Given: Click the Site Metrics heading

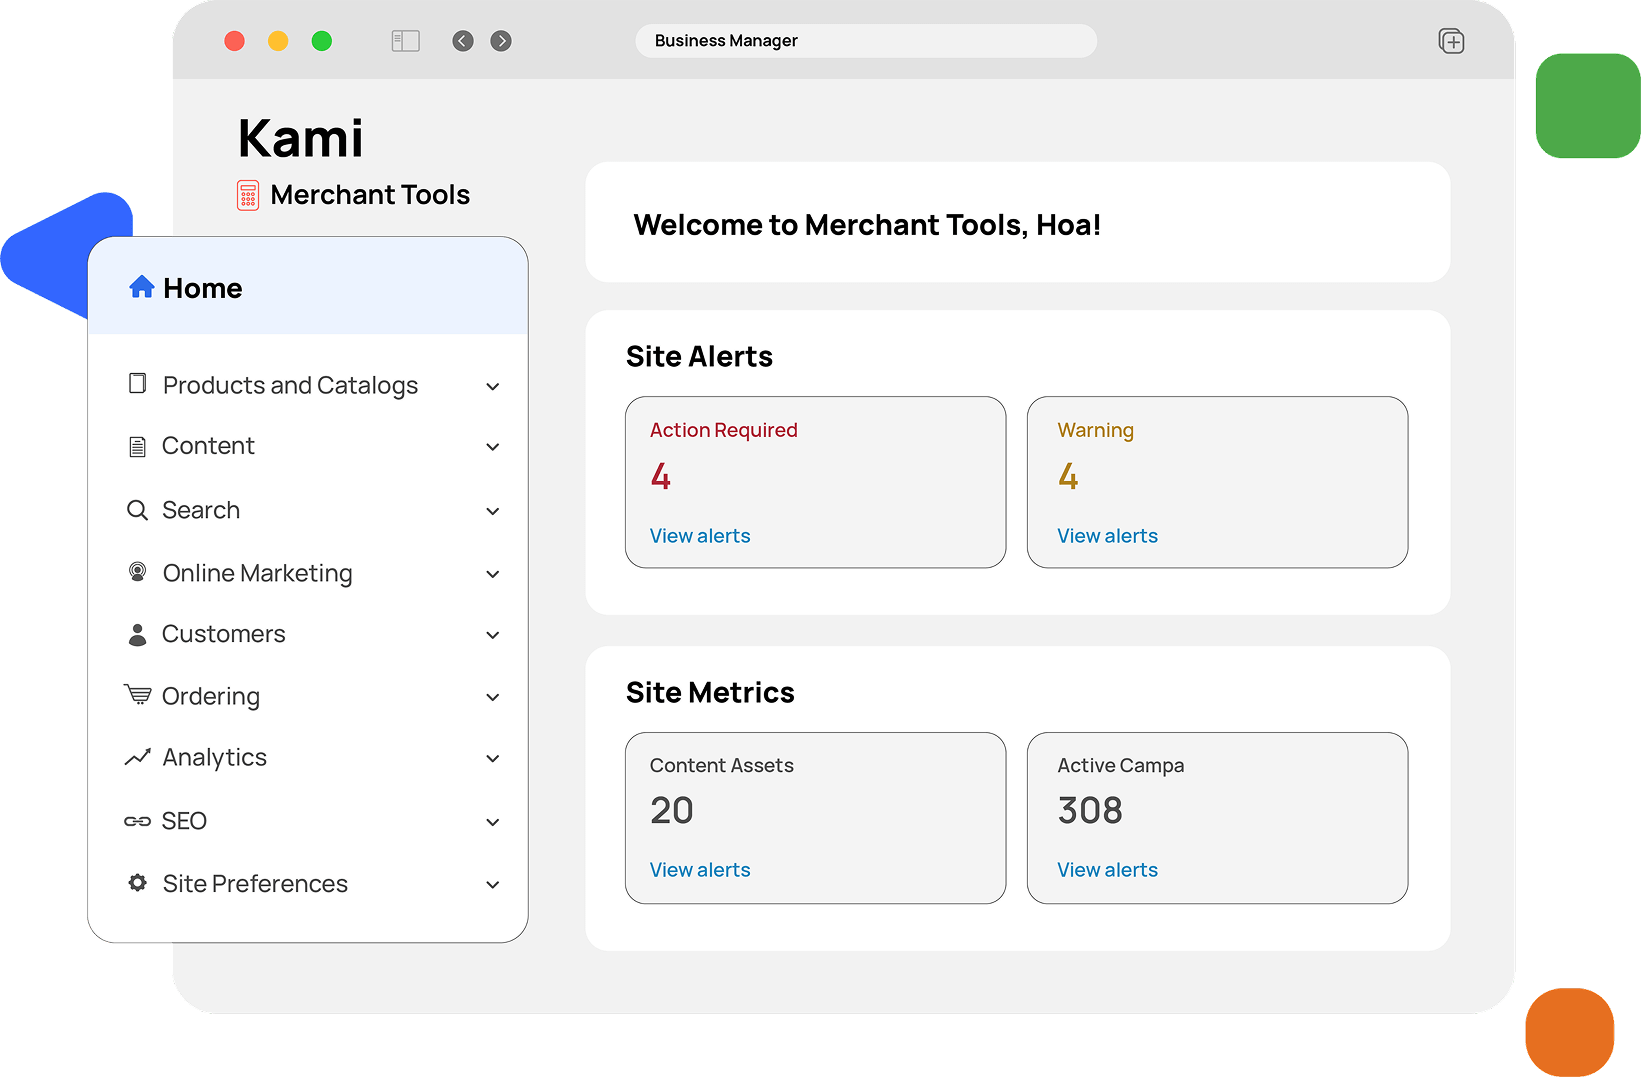Looking at the screenshot, I should [x=710, y=693].
